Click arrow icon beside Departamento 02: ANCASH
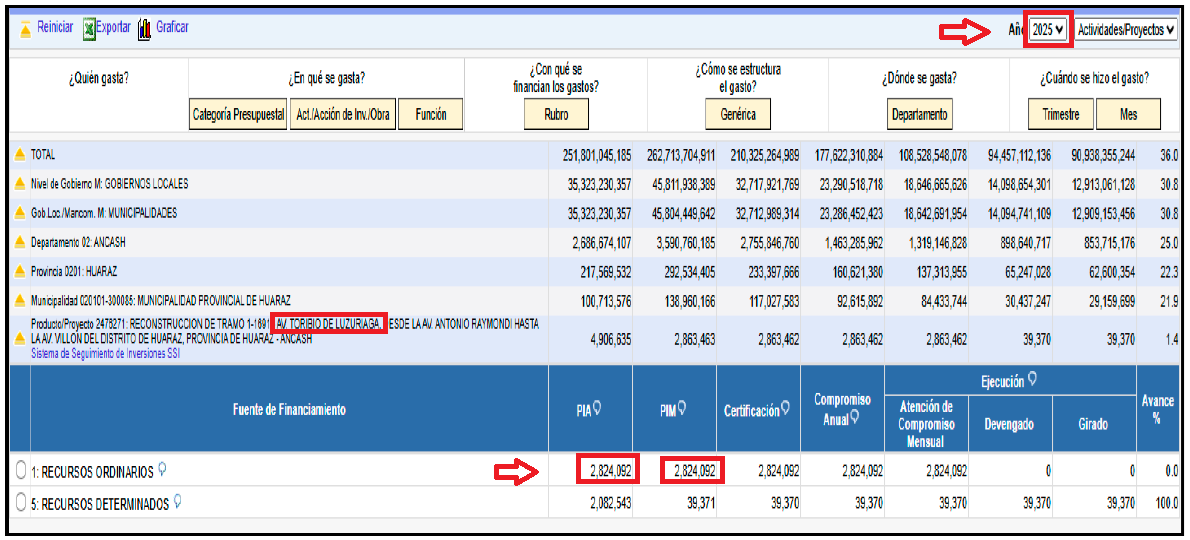 [20, 243]
